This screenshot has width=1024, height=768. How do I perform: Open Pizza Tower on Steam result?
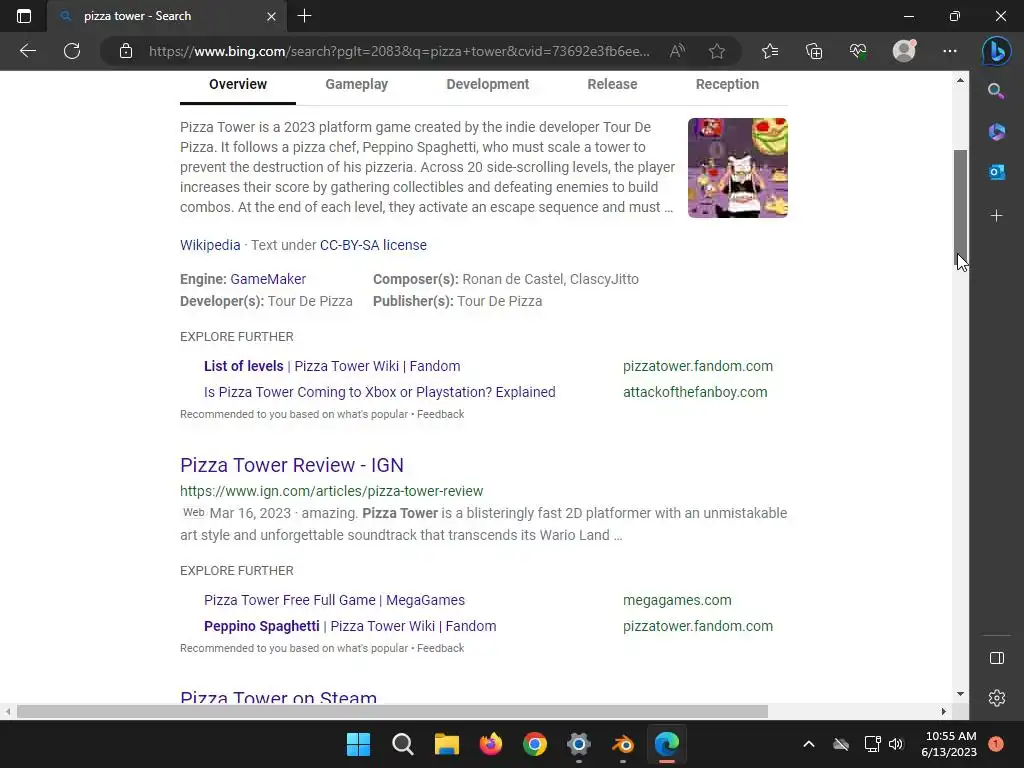pyautogui.click(x=278, y=697)
